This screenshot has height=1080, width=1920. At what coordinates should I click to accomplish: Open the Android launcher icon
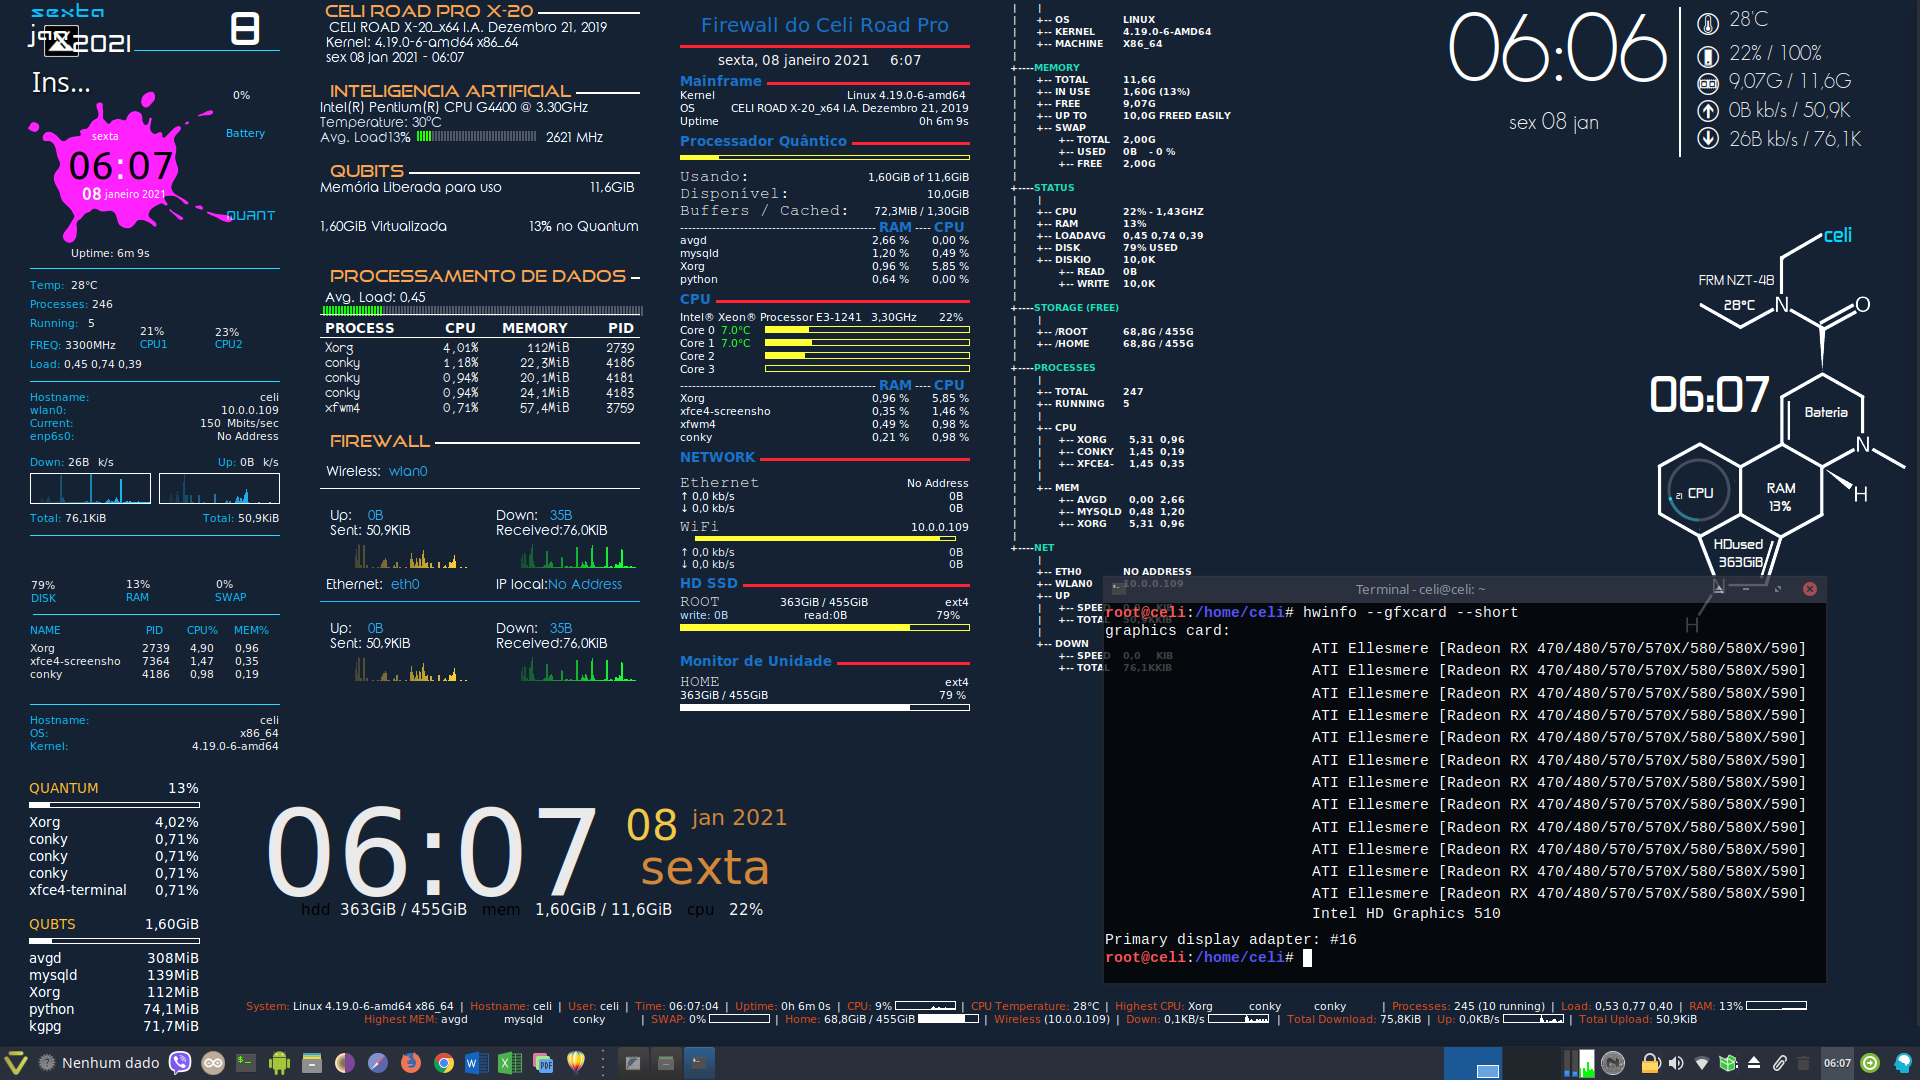coord(279,1063)
